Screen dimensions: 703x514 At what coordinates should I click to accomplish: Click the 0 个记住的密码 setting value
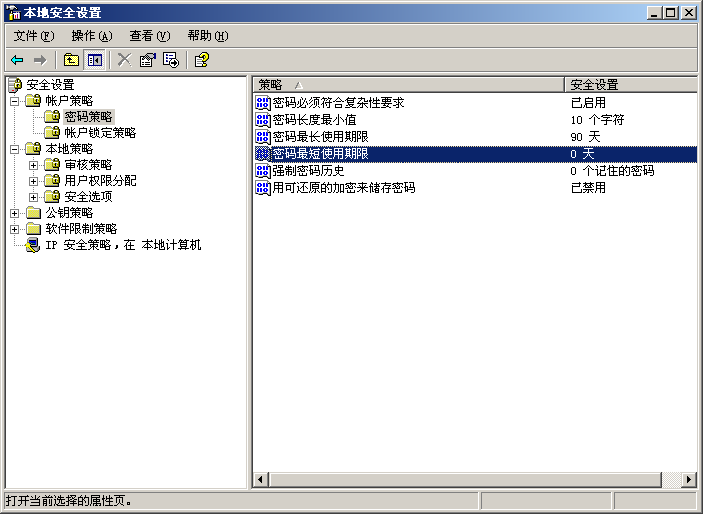(612, 170)
